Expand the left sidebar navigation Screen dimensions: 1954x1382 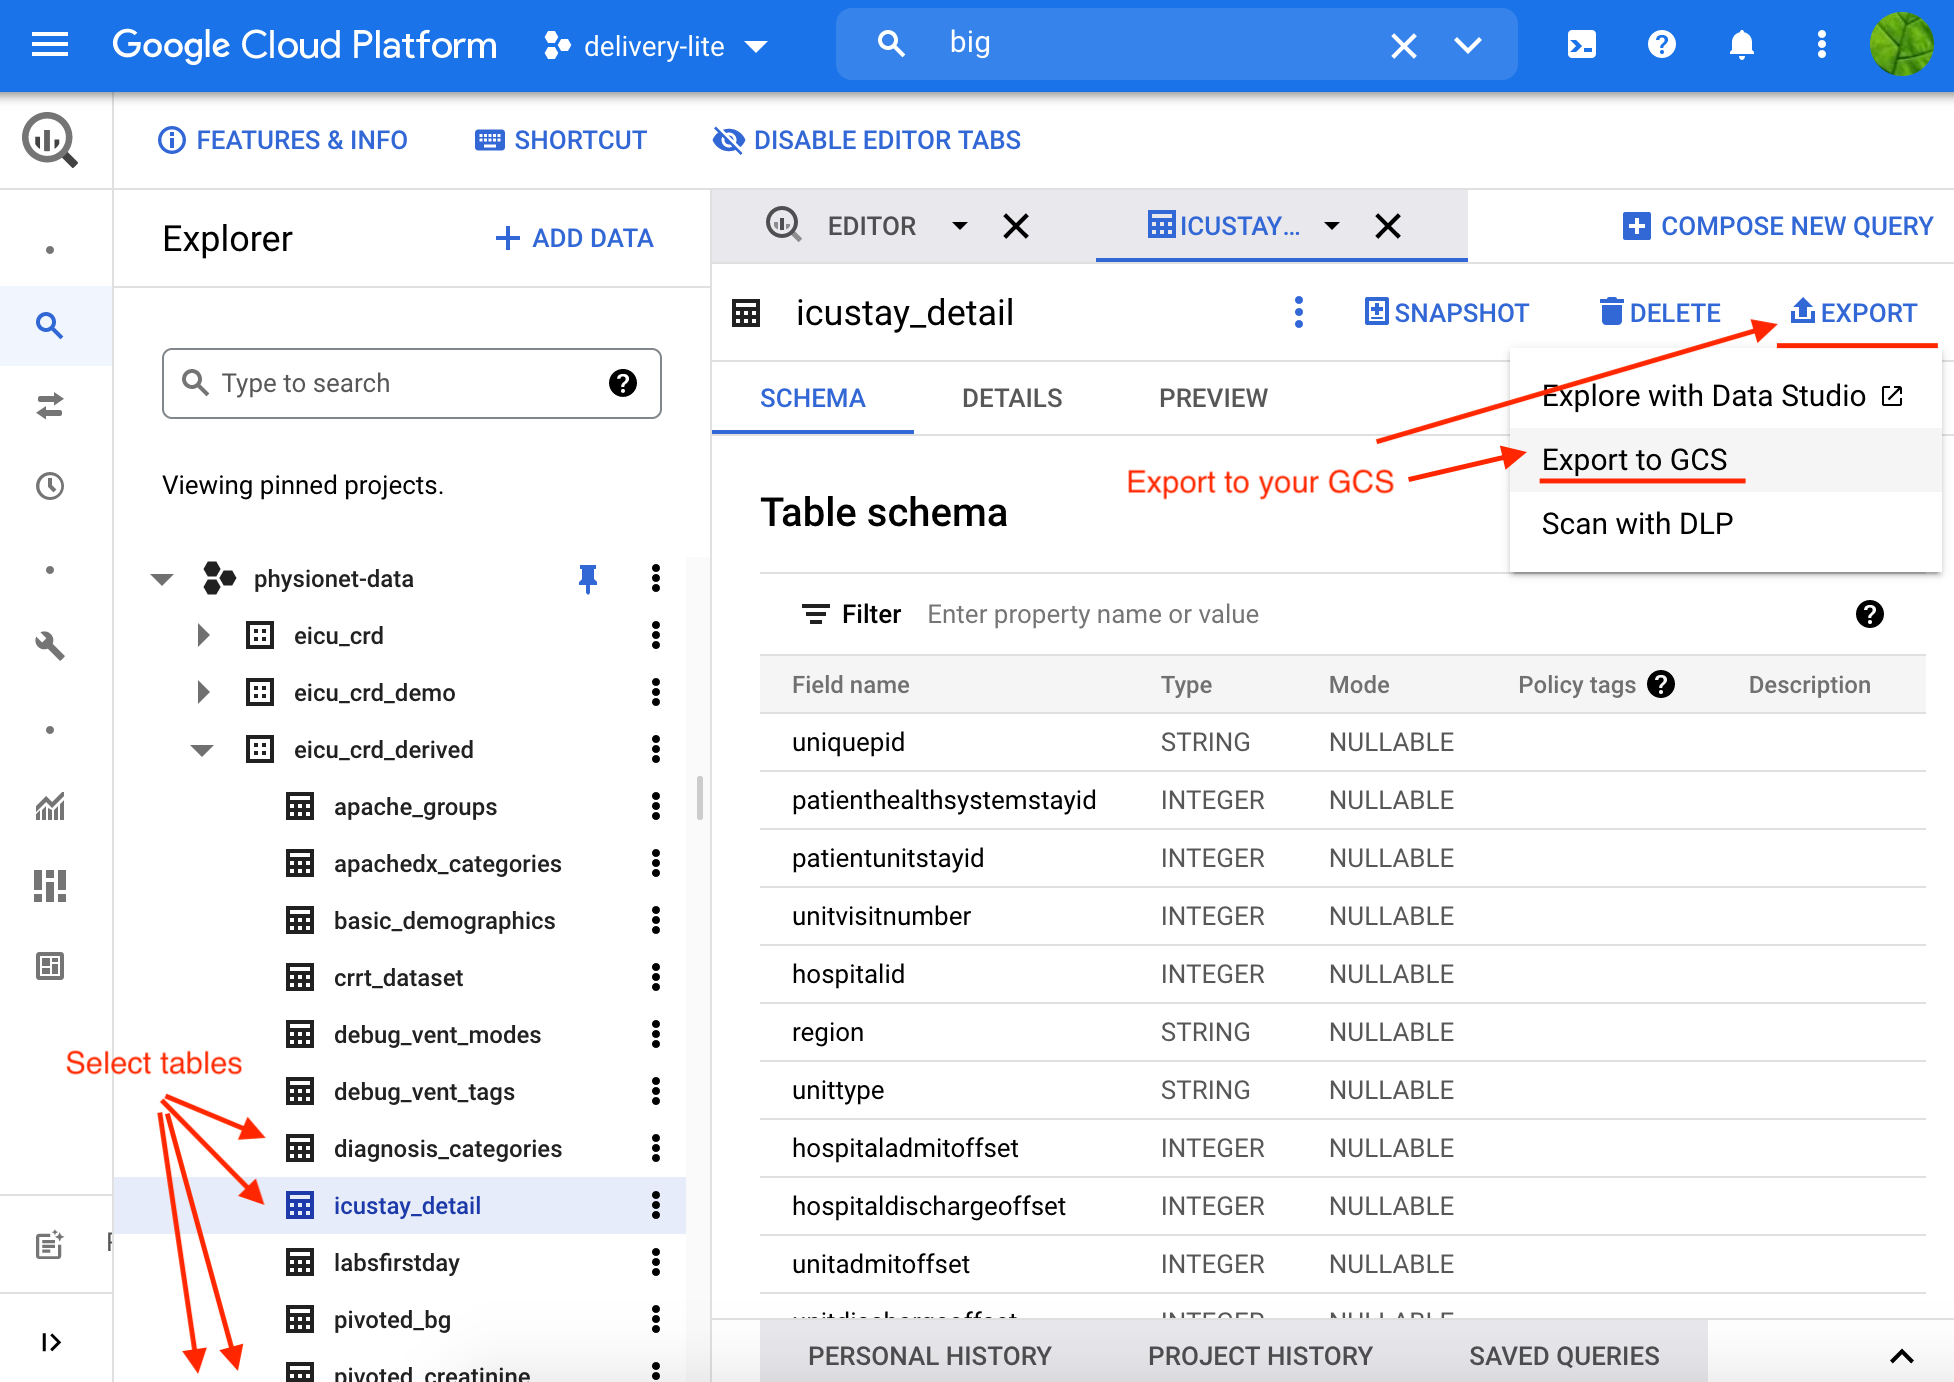coord(51,1342)
